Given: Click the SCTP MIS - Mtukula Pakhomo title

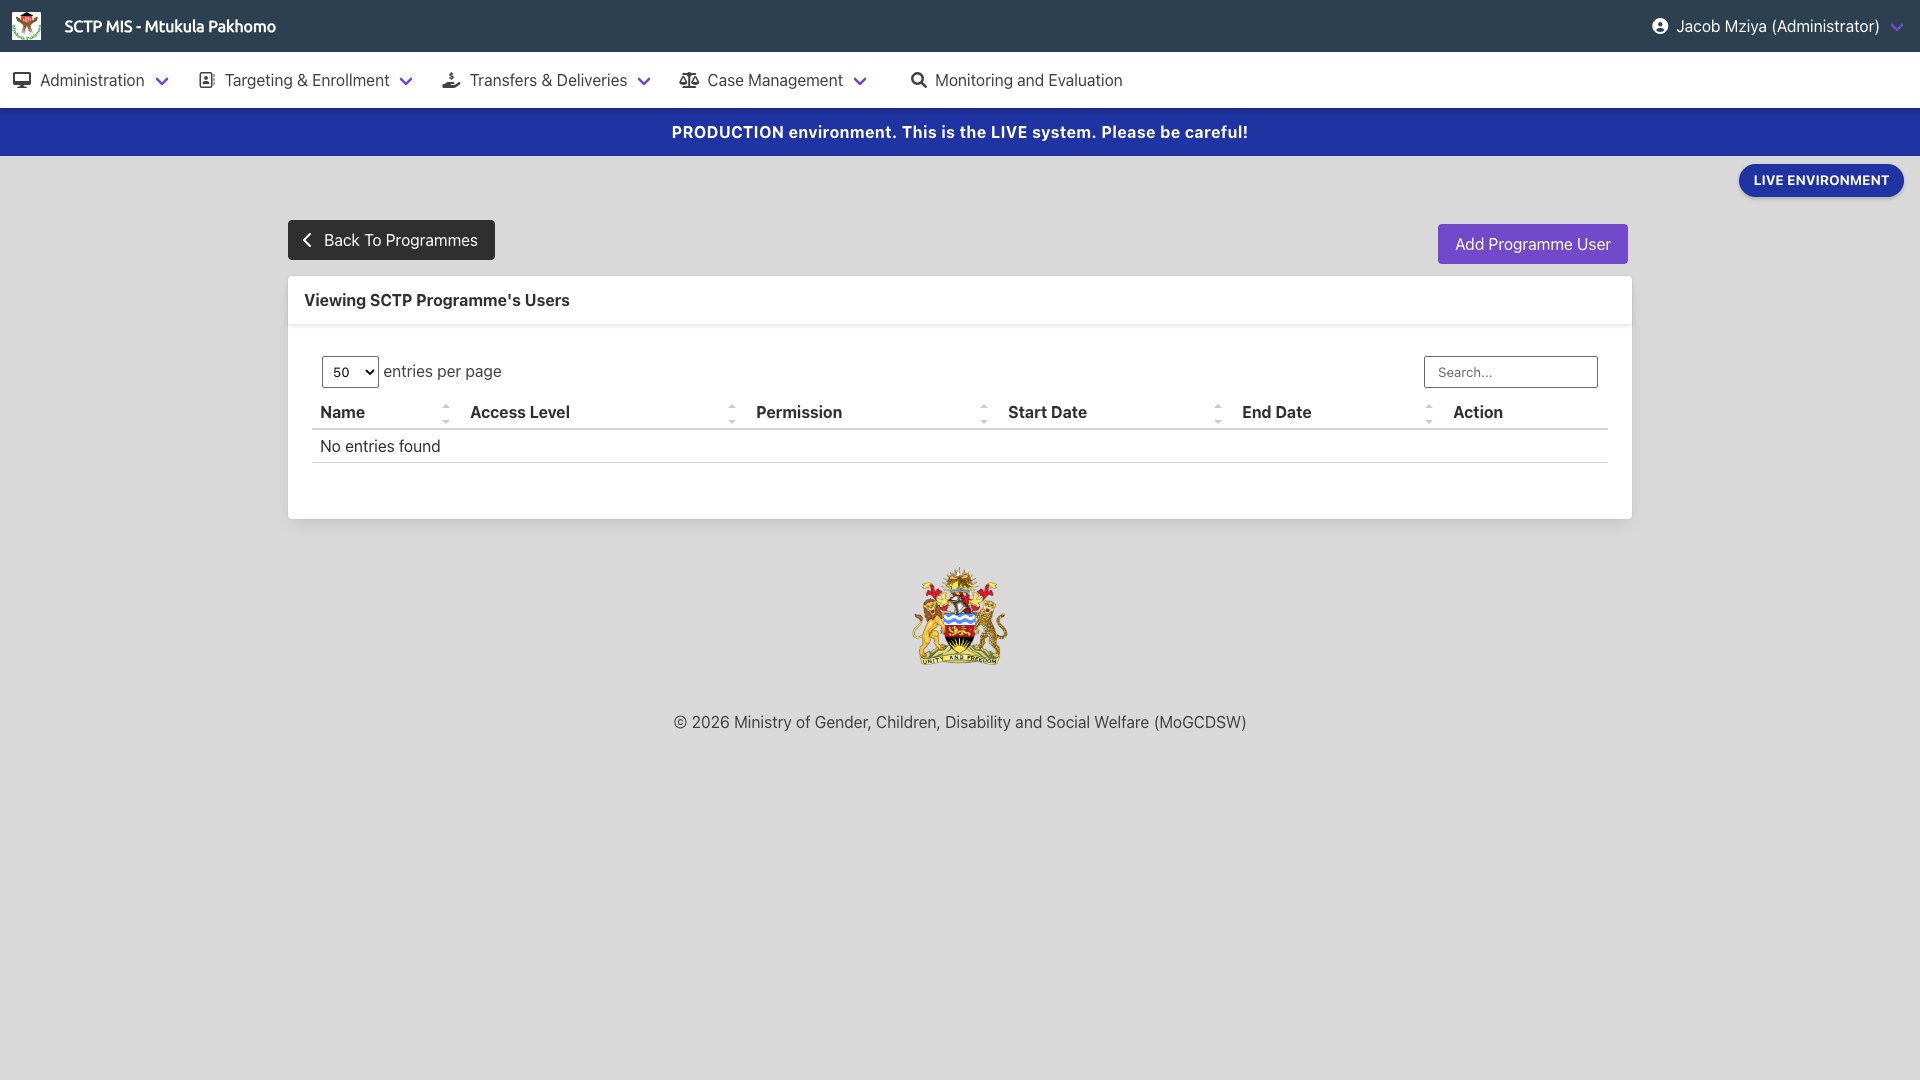Looking at the screenshot, I should tap(170, 26).
